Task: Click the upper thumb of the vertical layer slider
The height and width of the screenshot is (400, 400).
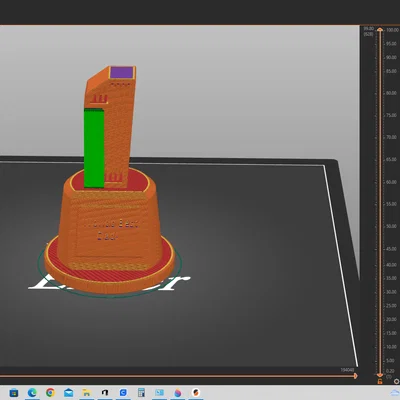Action: click(380, 31)
